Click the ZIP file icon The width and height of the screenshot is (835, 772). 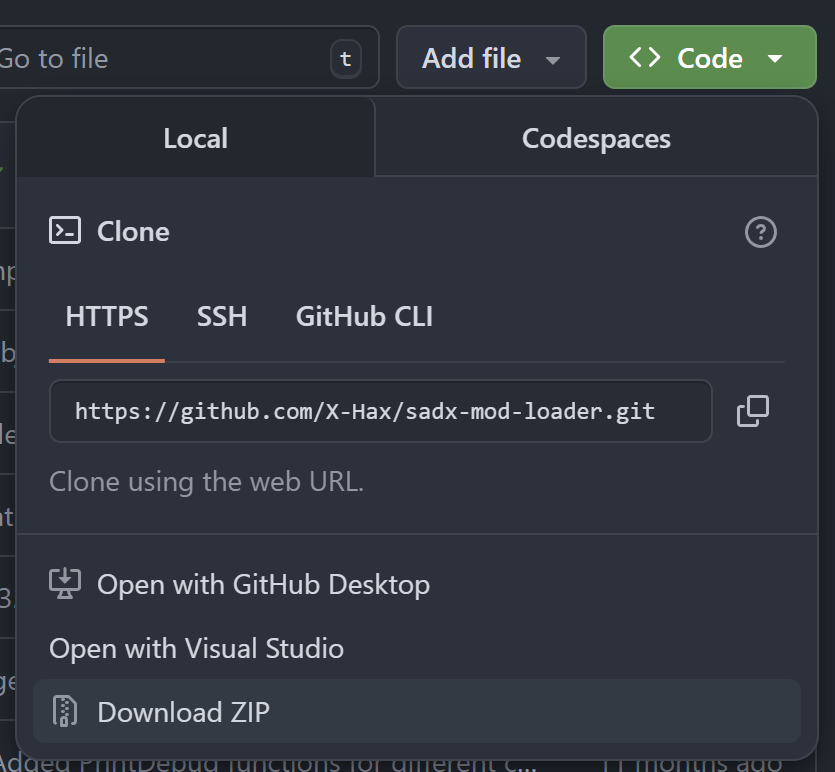coord(65,712)
